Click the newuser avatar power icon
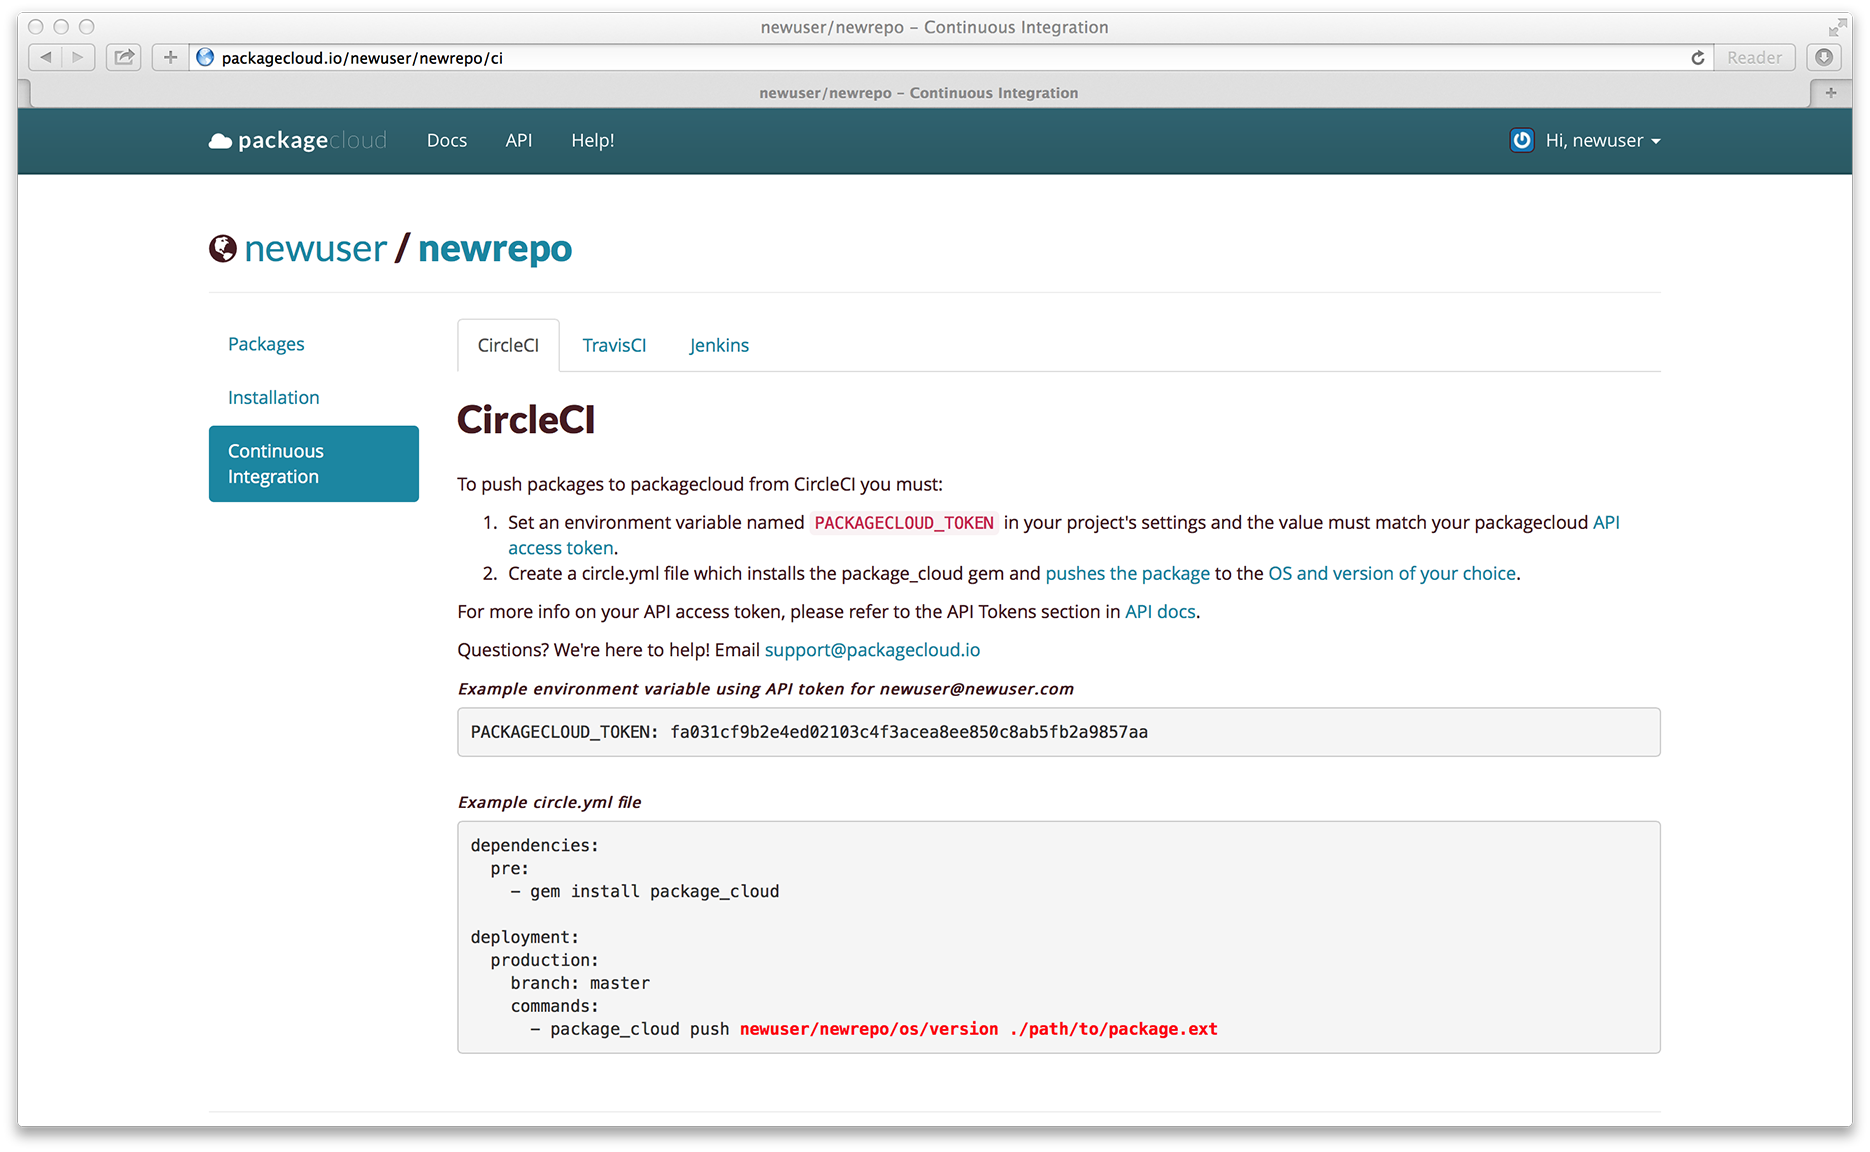Viewport: 1870px width, 1152px height. tap(1522, 141)
